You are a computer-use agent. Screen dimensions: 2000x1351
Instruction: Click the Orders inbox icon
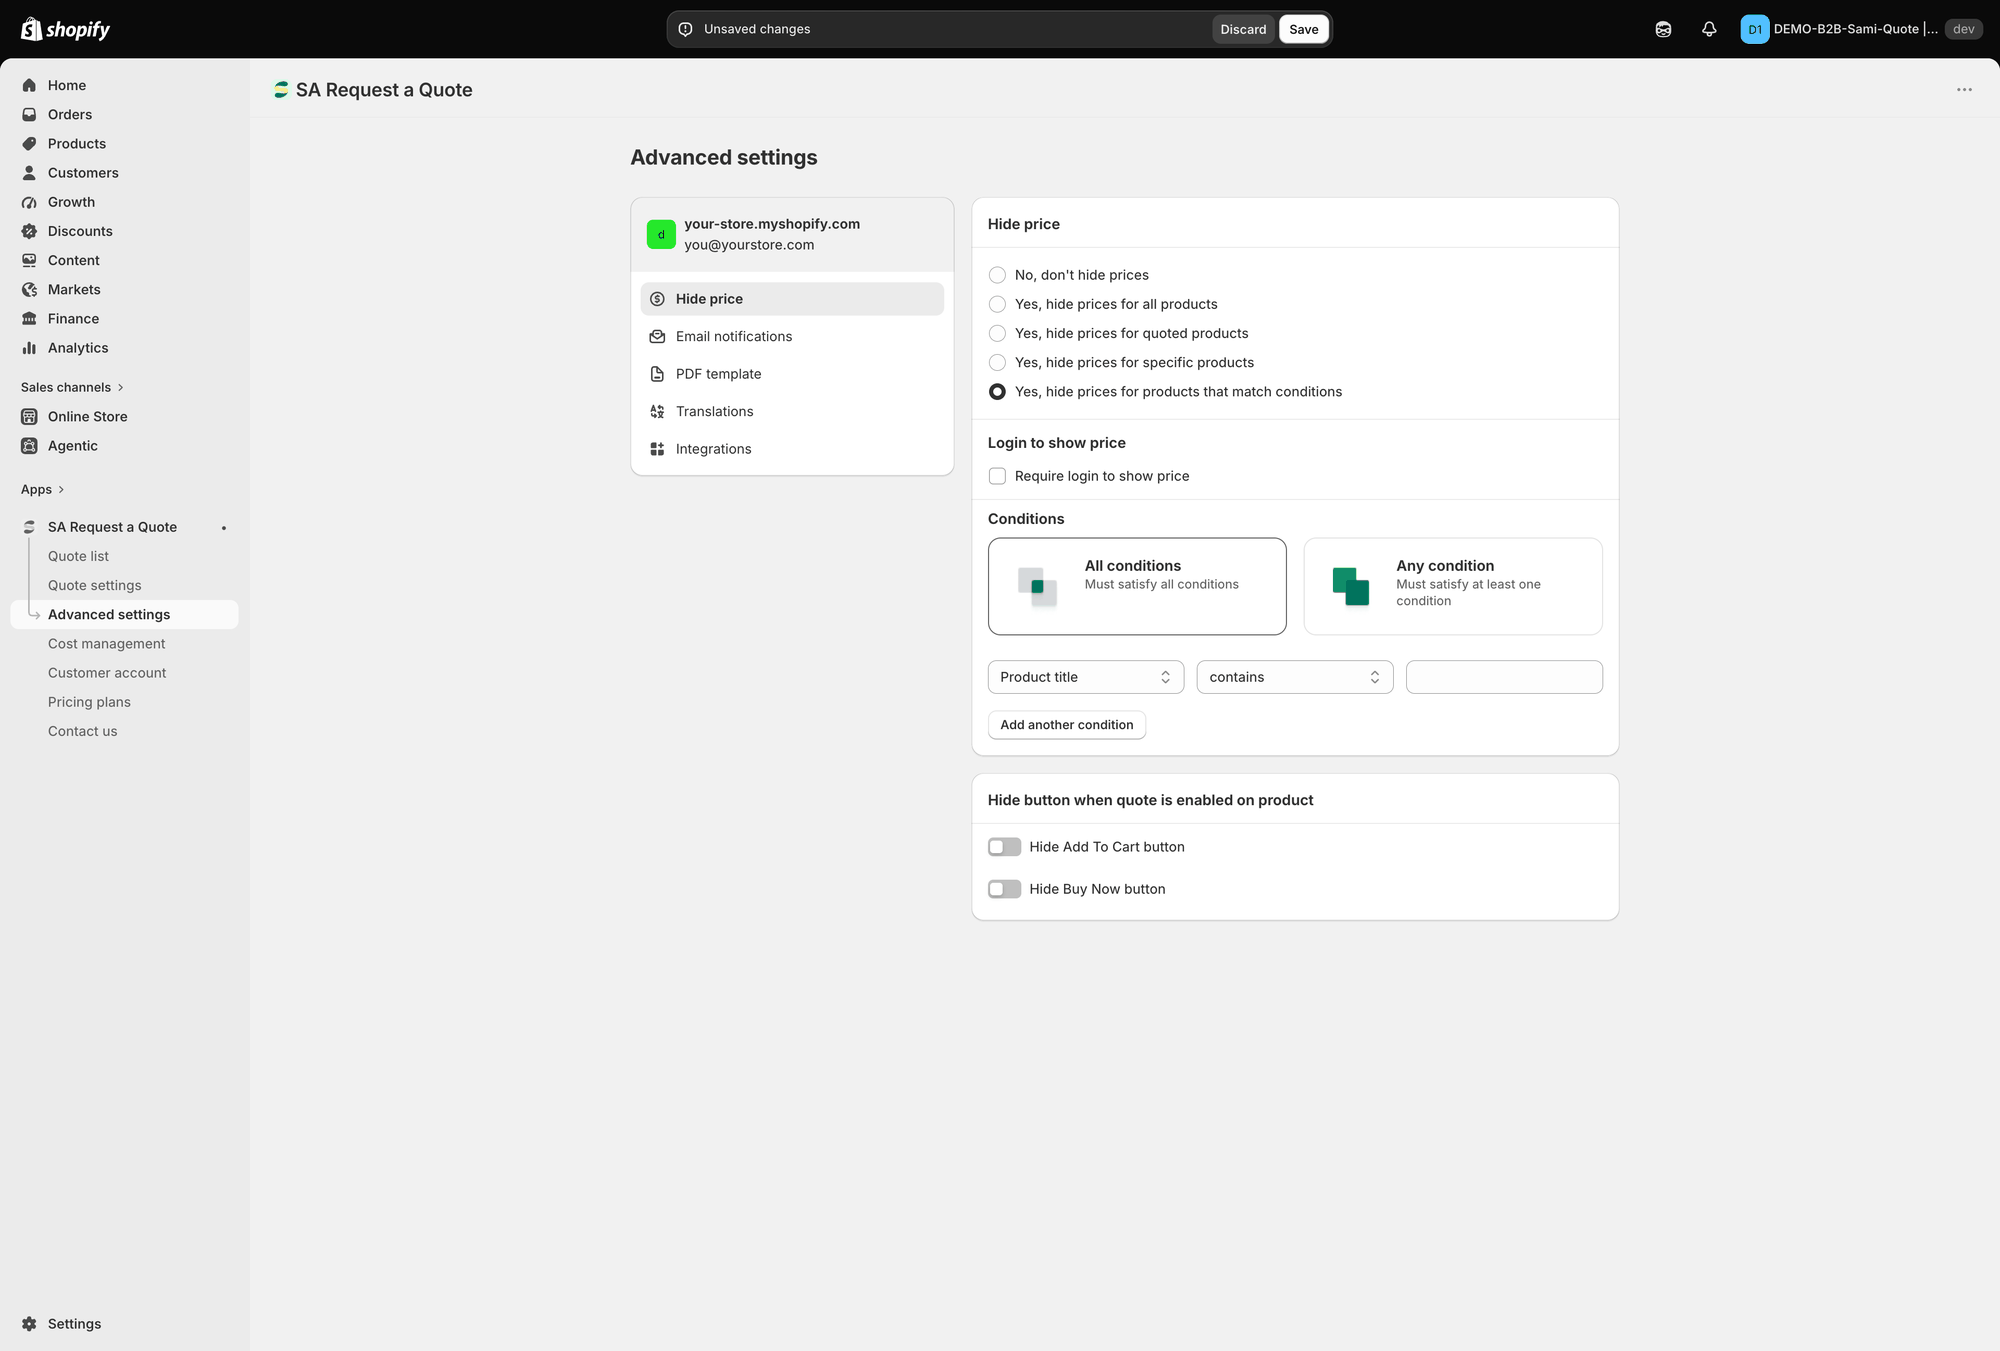point(29,114)
